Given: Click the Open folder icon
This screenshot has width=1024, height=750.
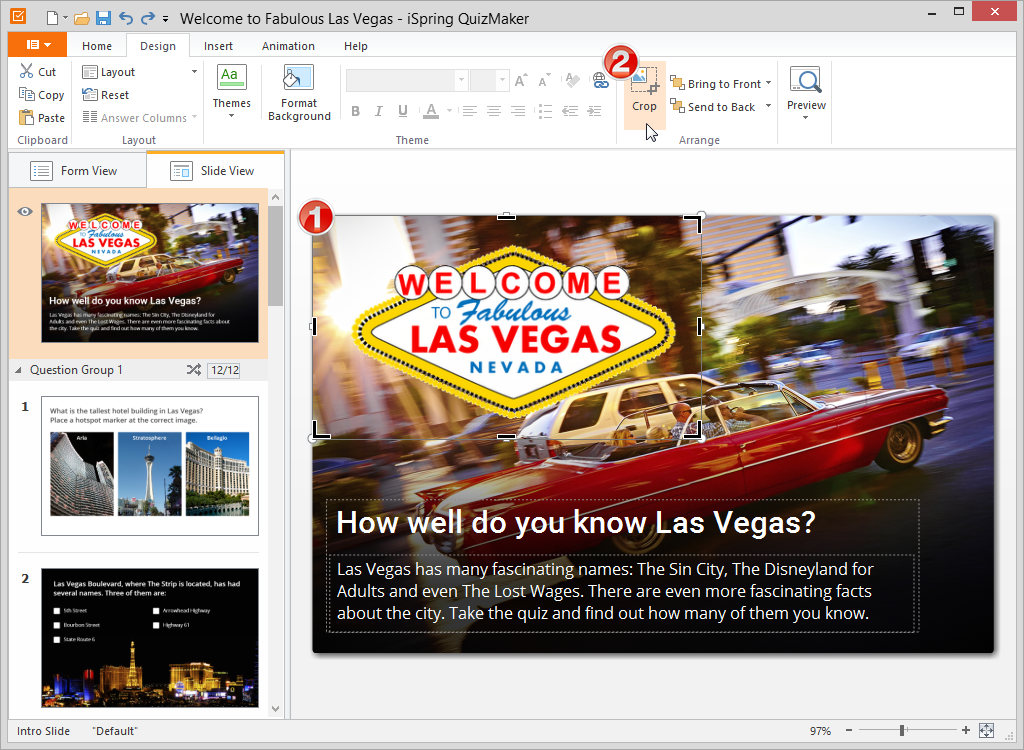Looking at the screenshot, I should pyautogui.click(x=82, y=19).
